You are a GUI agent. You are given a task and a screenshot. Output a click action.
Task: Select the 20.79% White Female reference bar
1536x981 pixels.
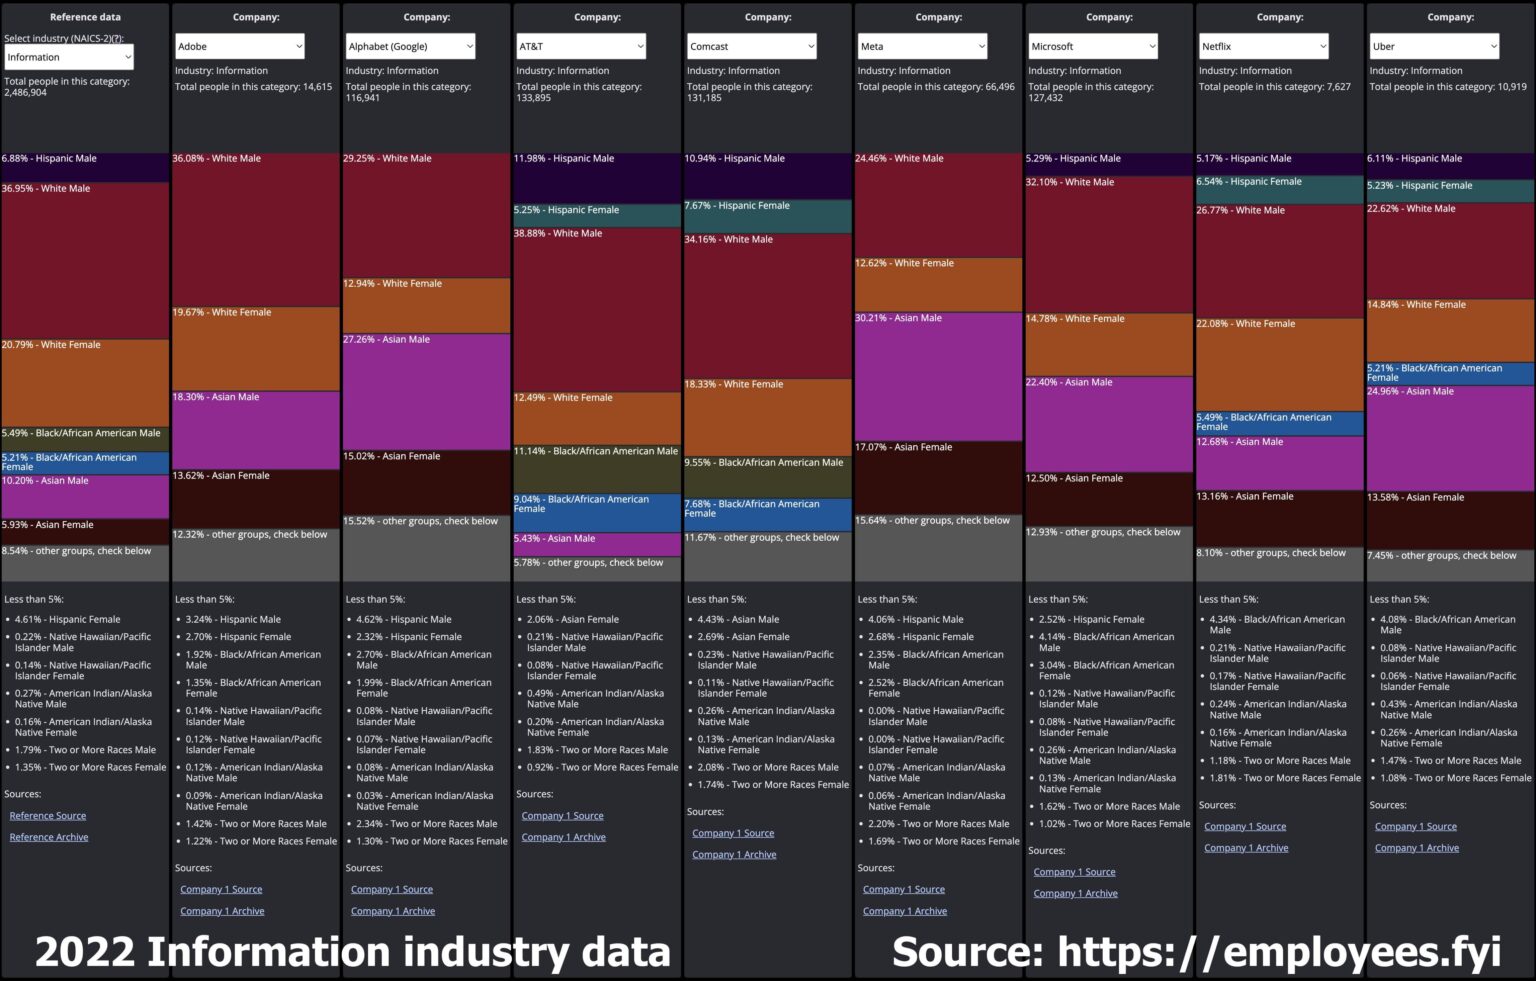pyautogui.click(x=85, y=383)
